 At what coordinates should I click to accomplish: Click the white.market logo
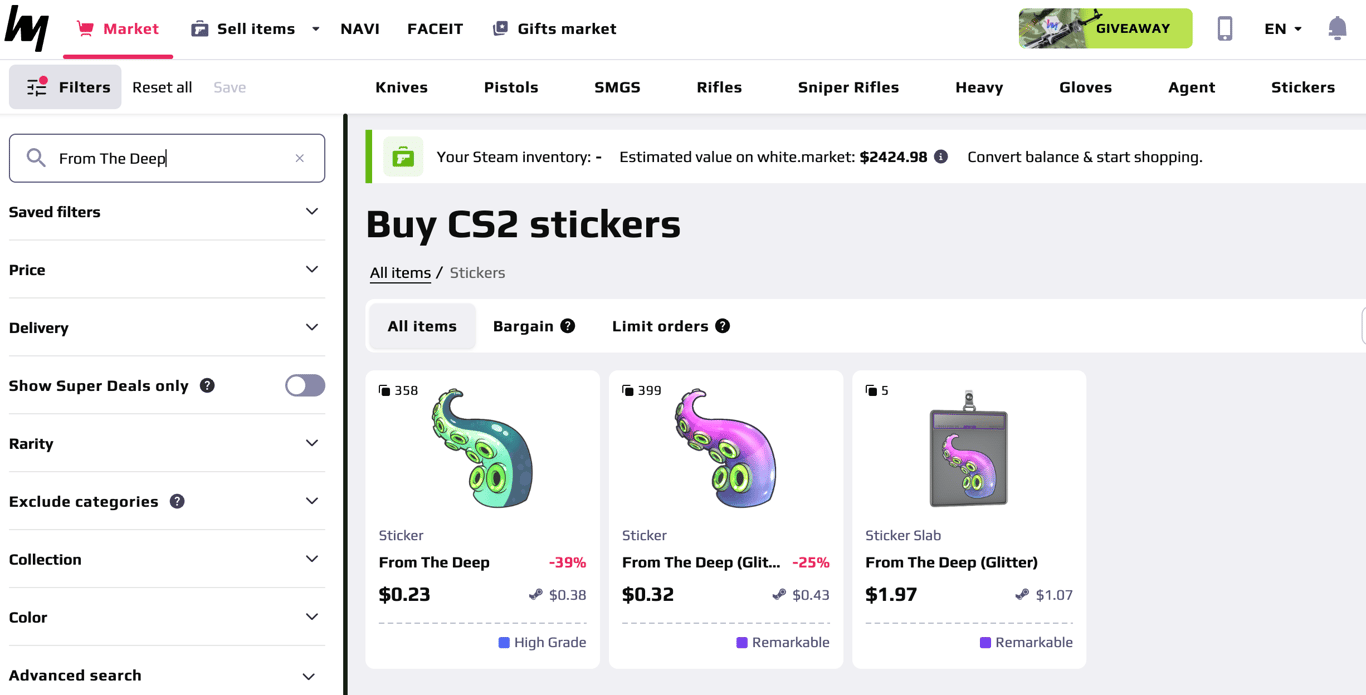point(27,28)
